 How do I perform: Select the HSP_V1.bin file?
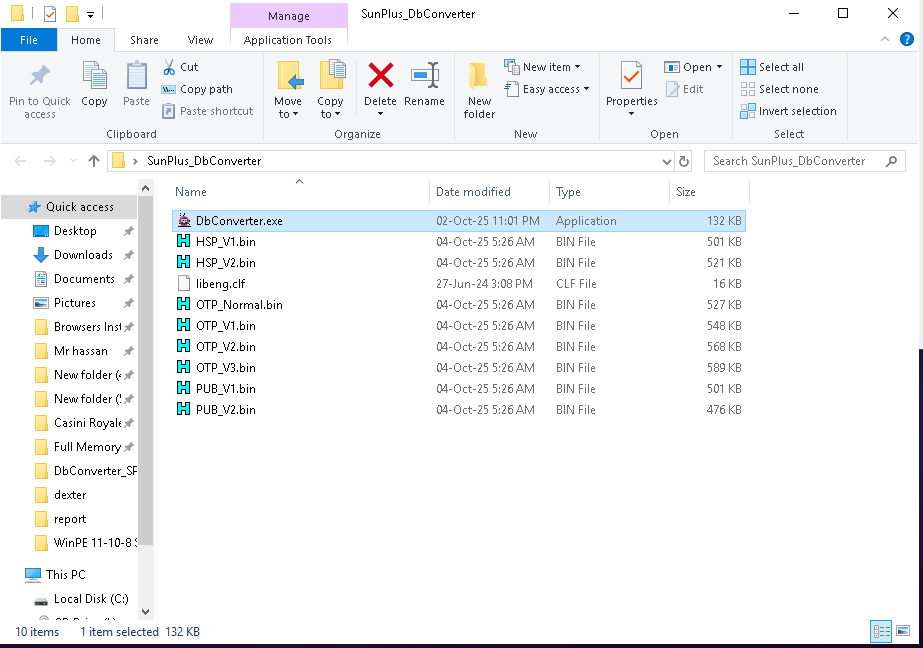459,242
